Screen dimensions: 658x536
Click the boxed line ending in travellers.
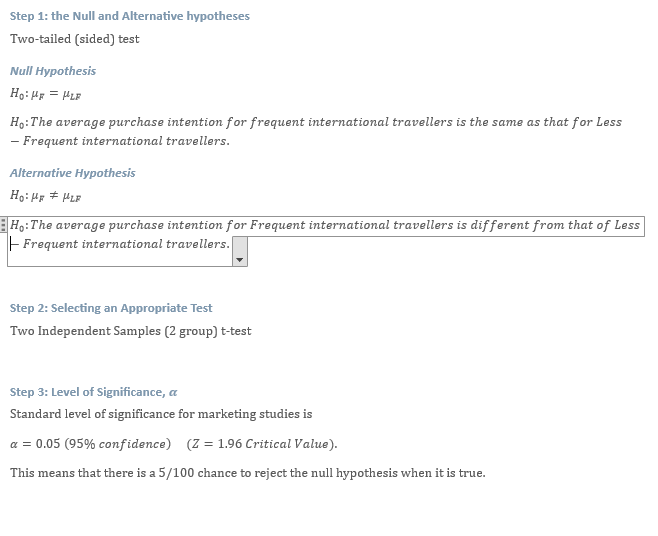pos(120,244)
